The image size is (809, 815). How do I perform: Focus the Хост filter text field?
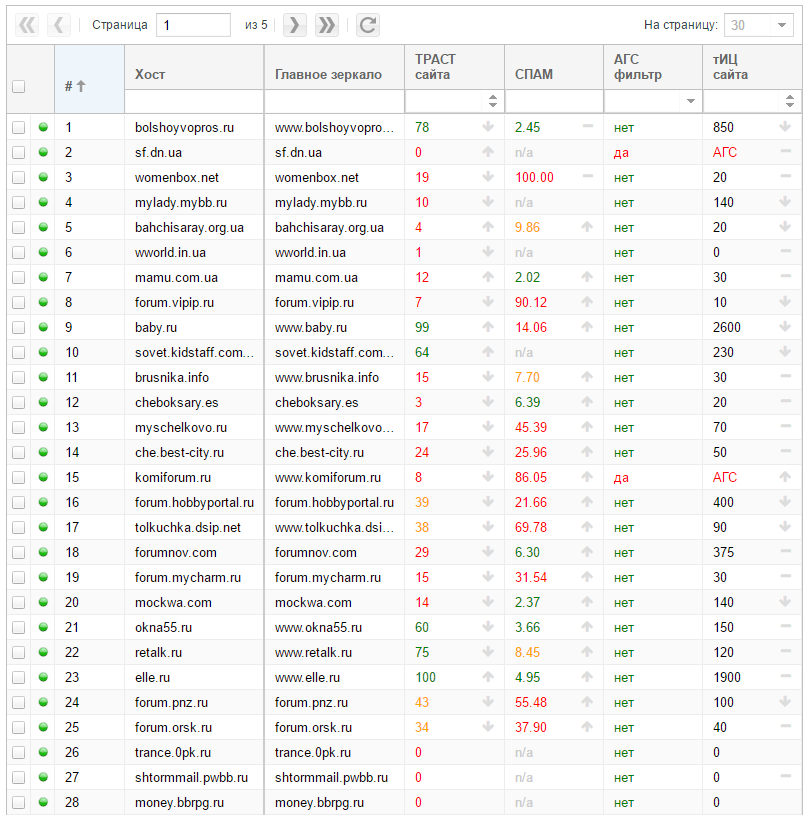click(194, 101)
